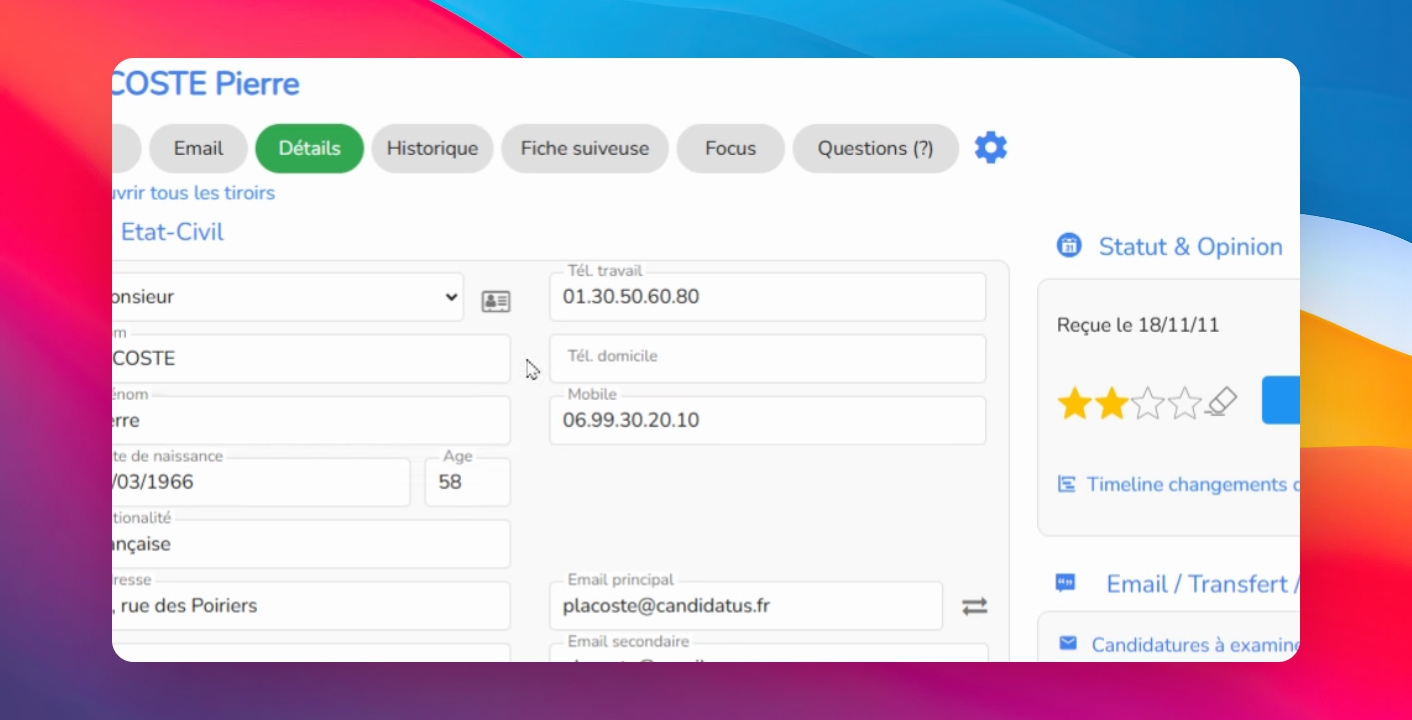This screenshot has height=720, width=1412.
Task: Collapse the Statut & Opinion section
Action: coord(1190,247)
